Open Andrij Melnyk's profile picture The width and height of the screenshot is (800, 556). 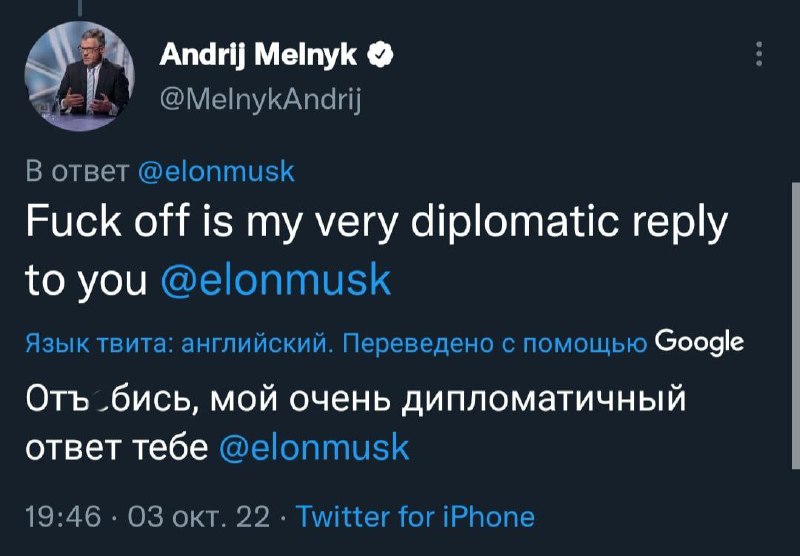click(80, 75)
